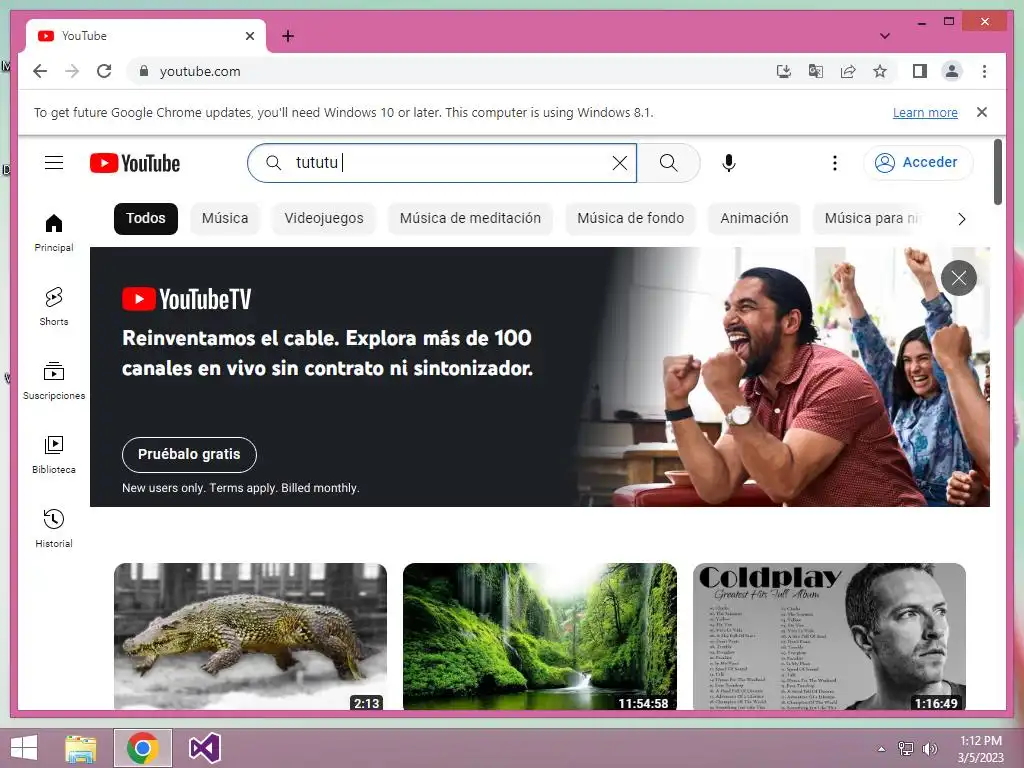1024x768 pixels.
Task: Open Historial from the sidebar
Action: pos(54,528)
